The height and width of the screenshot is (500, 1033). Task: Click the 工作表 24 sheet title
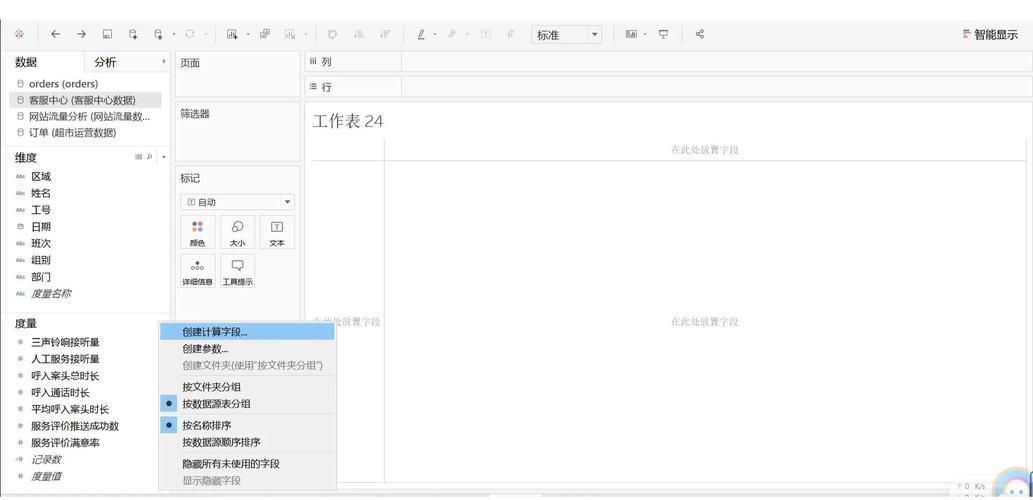coord(348,122)
